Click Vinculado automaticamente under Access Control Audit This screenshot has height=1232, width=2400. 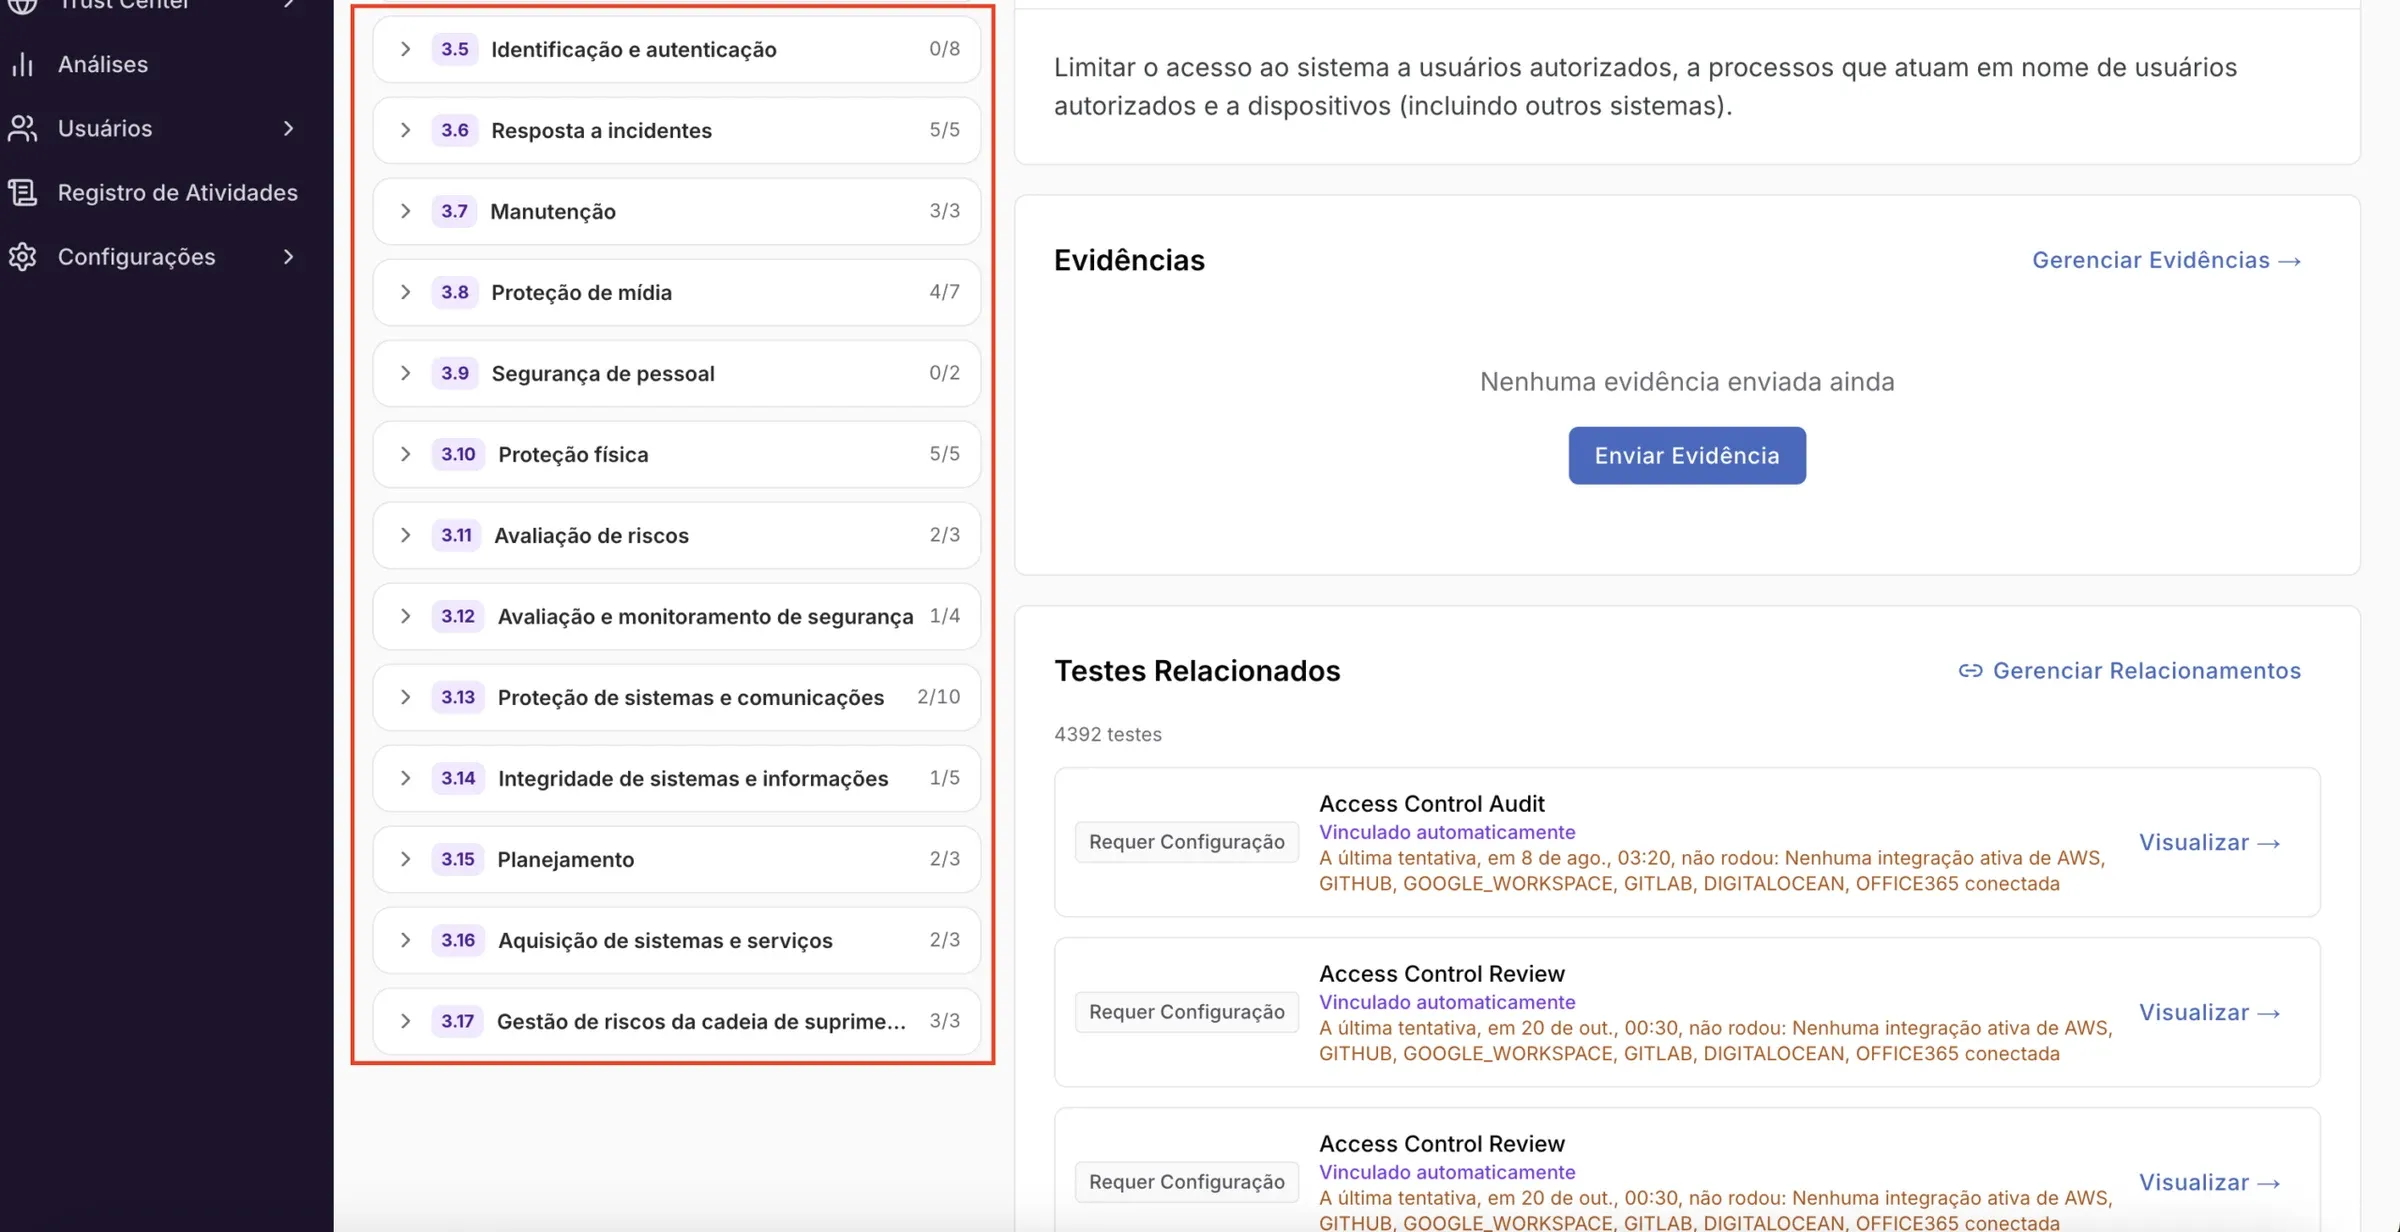point(1447,832)
